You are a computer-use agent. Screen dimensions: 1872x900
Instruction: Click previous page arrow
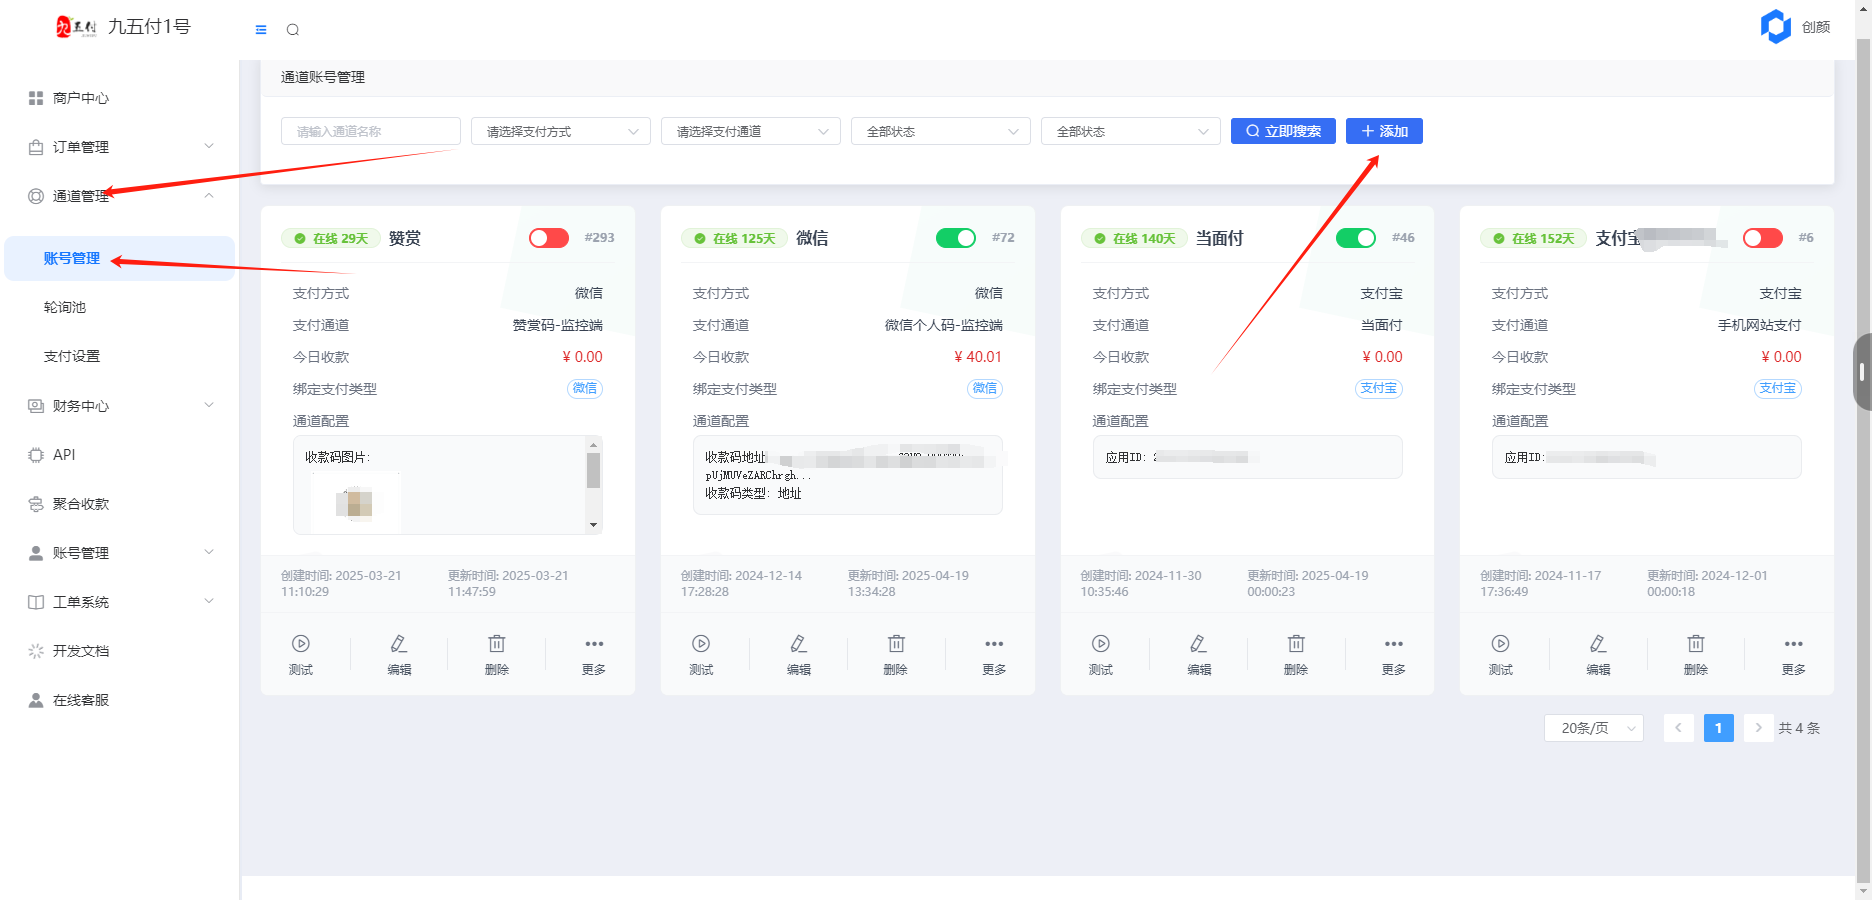coord(1679,728)
